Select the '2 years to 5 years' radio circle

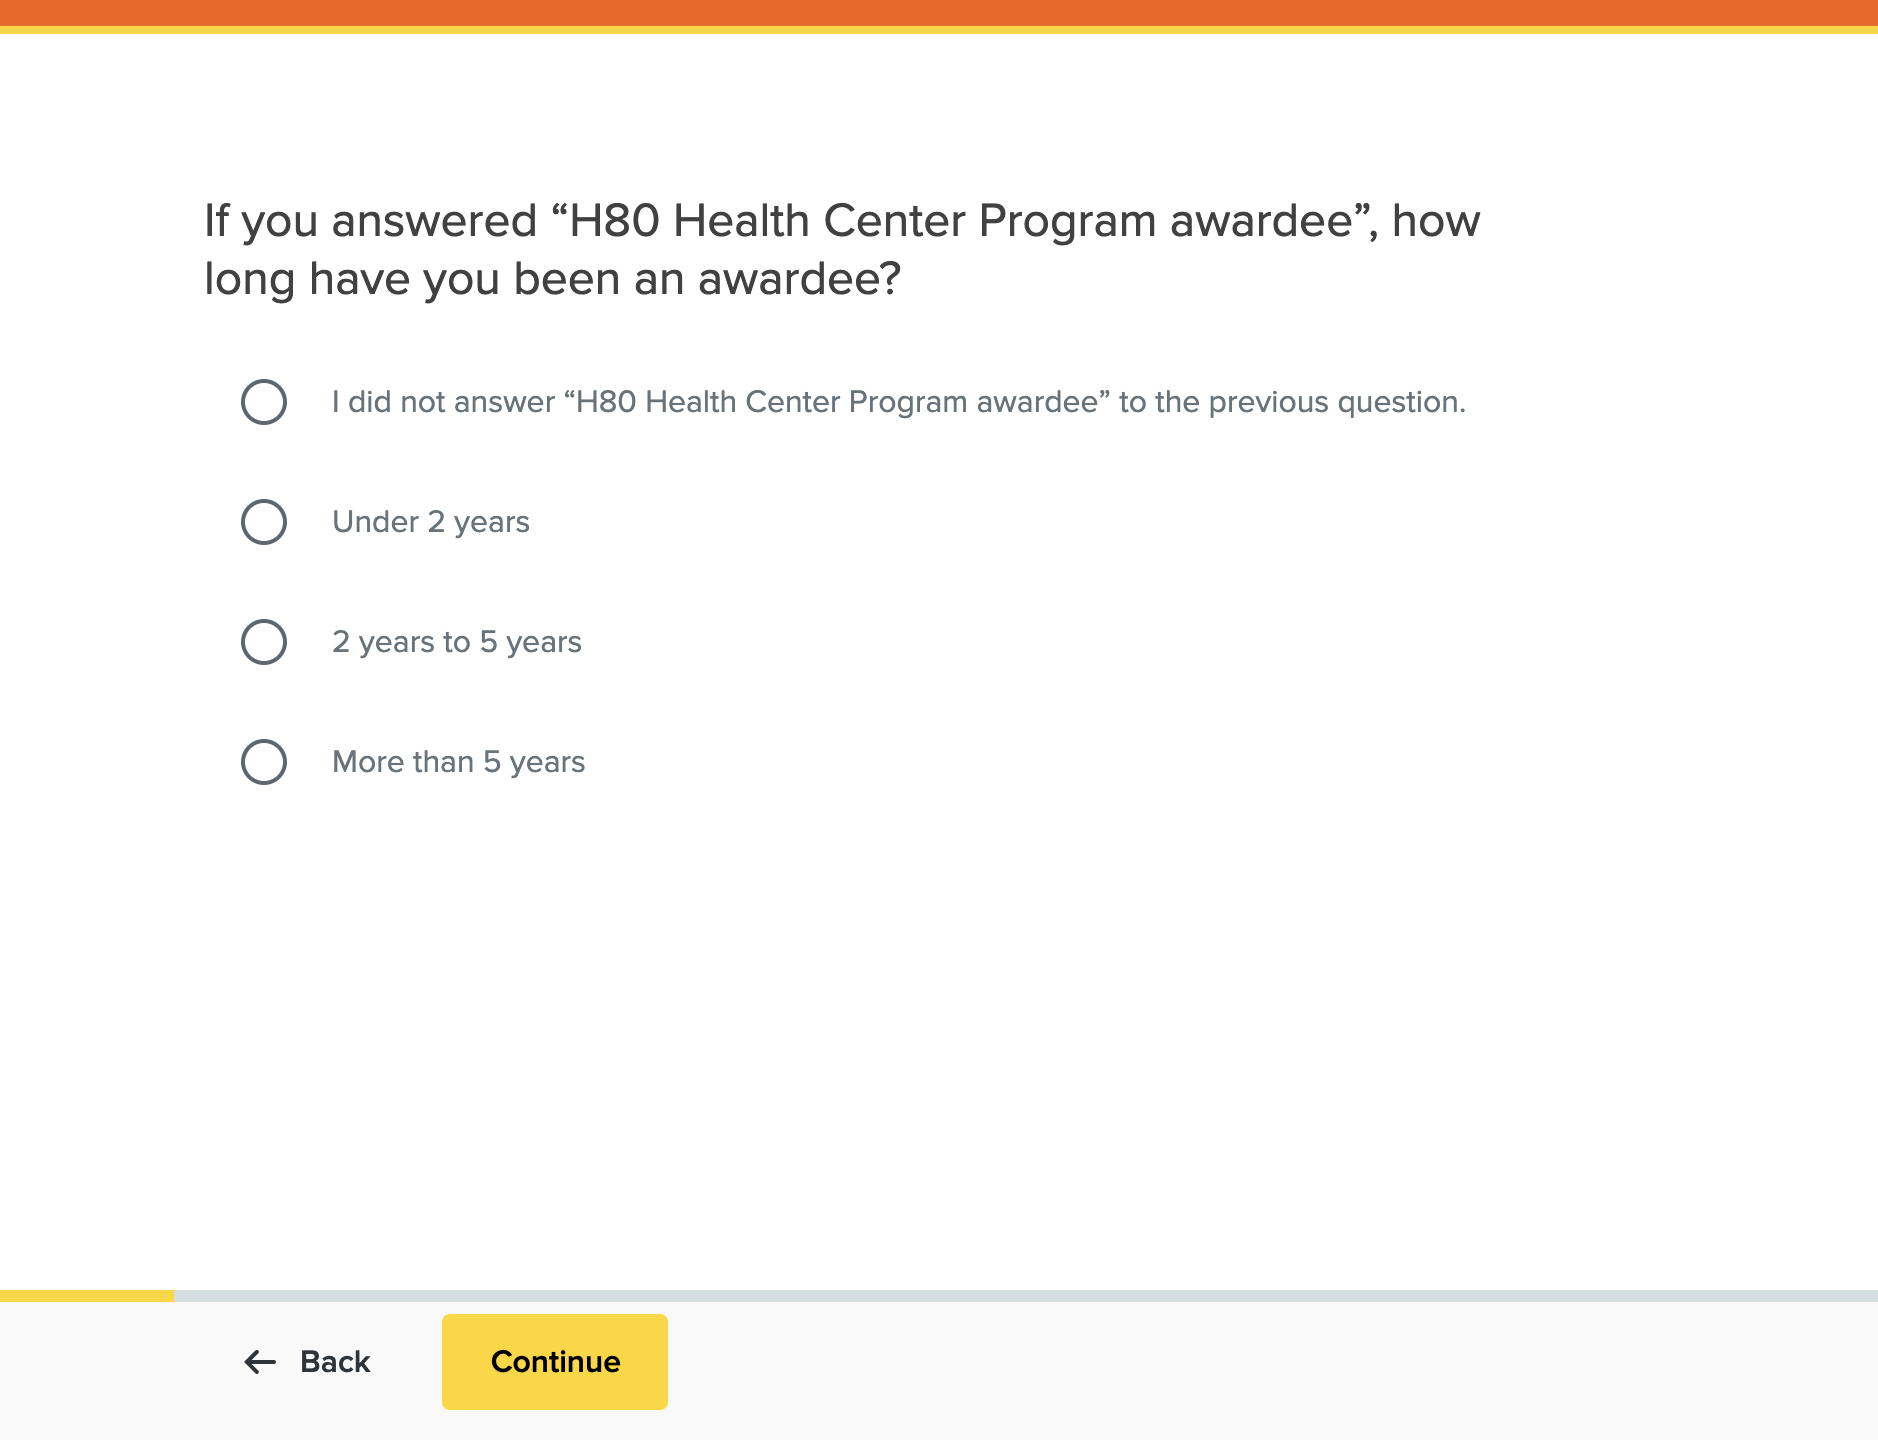pyautogui.click(x=264, y=642)
